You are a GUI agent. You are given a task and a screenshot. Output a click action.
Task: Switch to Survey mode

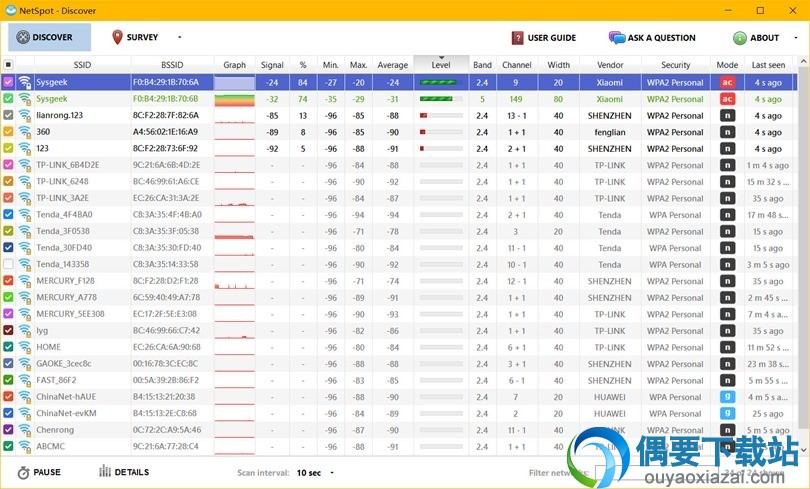pos(135,37)
